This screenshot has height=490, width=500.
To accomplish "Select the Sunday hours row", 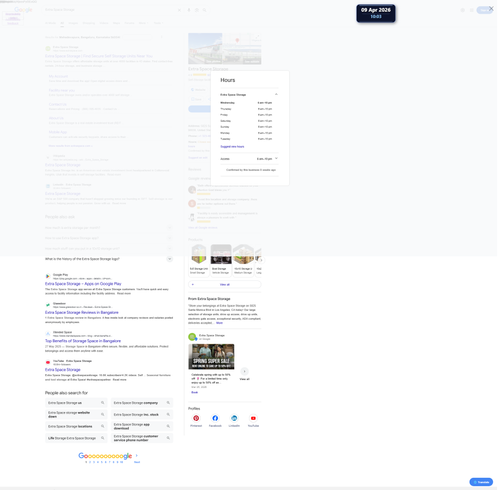I will 246,127.
